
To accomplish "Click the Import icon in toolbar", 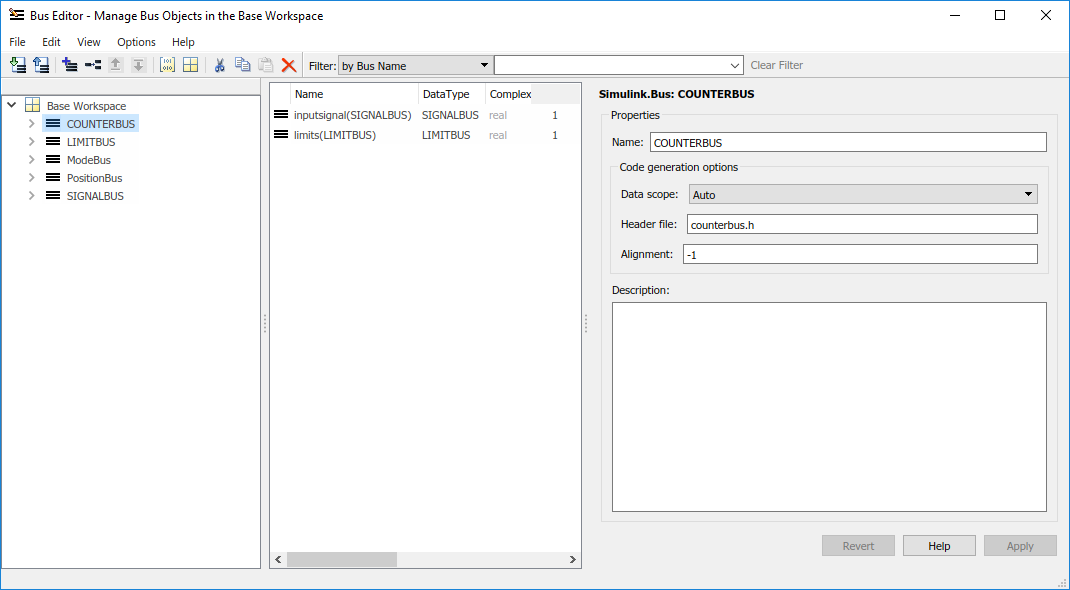I will coord(18,65).
